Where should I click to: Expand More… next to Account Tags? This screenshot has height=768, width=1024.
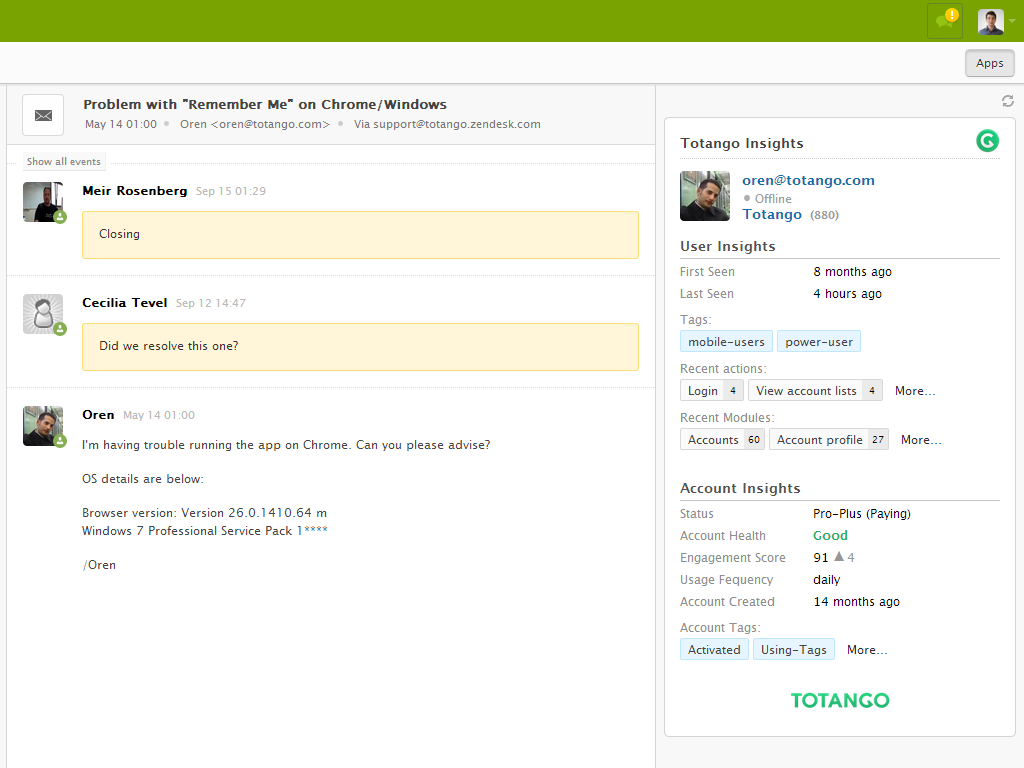tap(867, 650)
